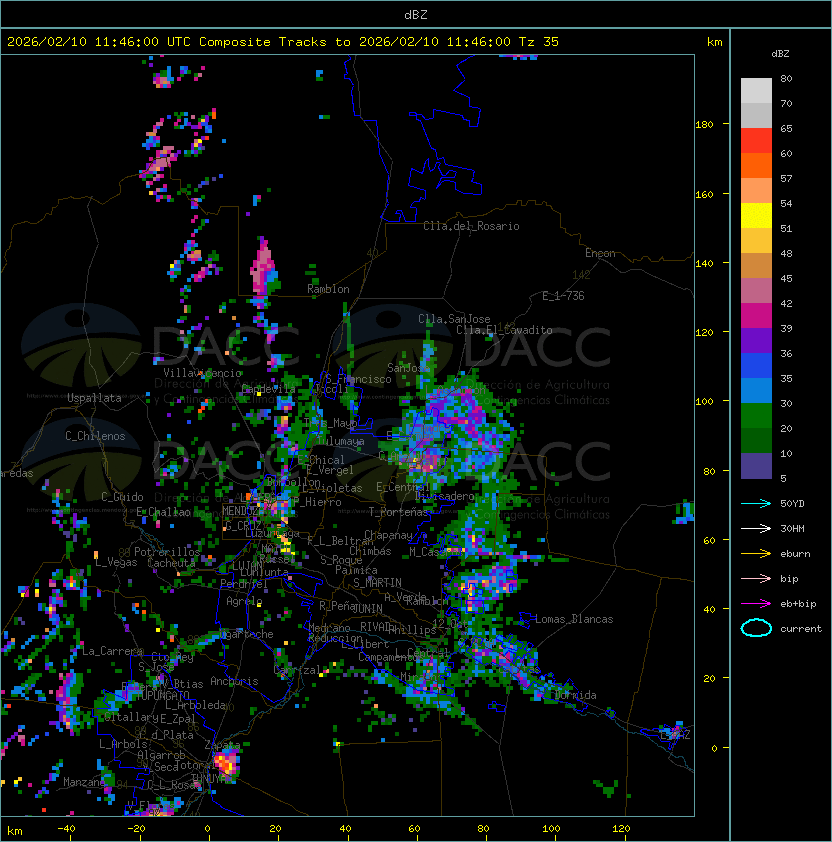Click the 'Villavicencio' map label
Screen dimensions: 832x842
click(202, 373)
